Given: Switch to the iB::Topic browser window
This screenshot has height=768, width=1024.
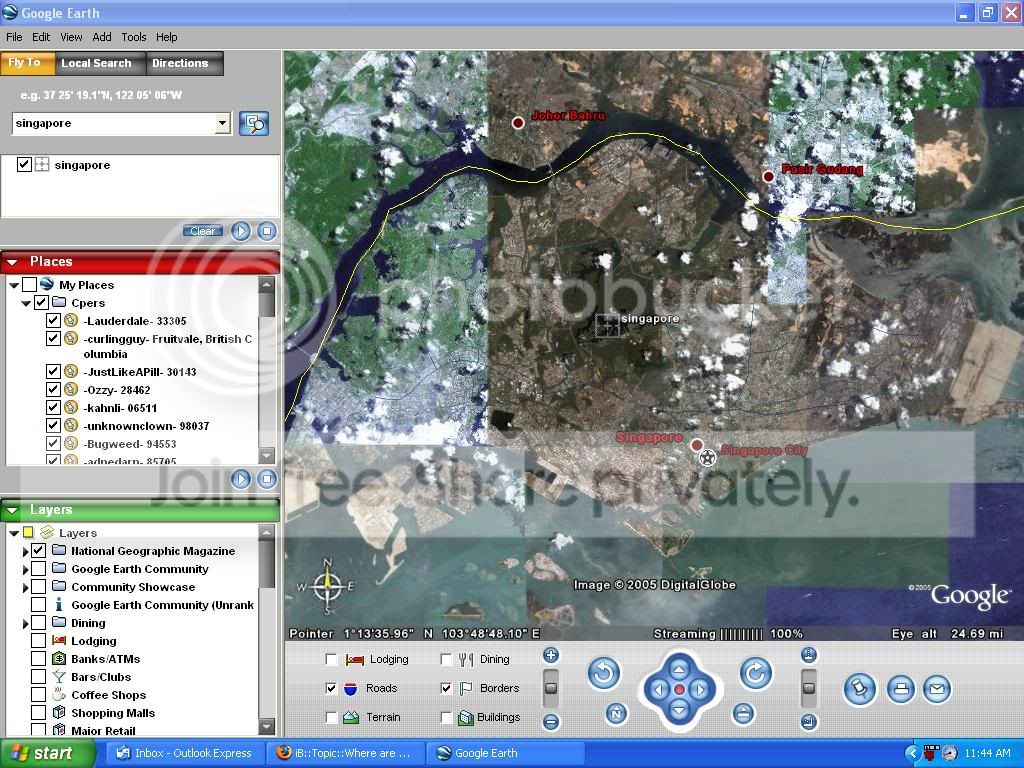Looking at the screenshot, I should click(x=345, y=753).
